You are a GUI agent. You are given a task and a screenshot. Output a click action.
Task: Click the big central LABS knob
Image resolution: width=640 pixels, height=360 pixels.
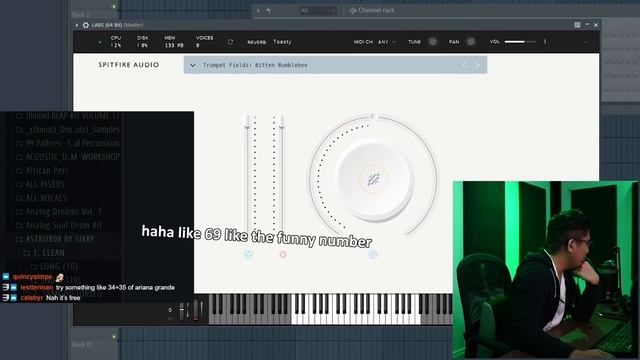[x=373, y=179]
